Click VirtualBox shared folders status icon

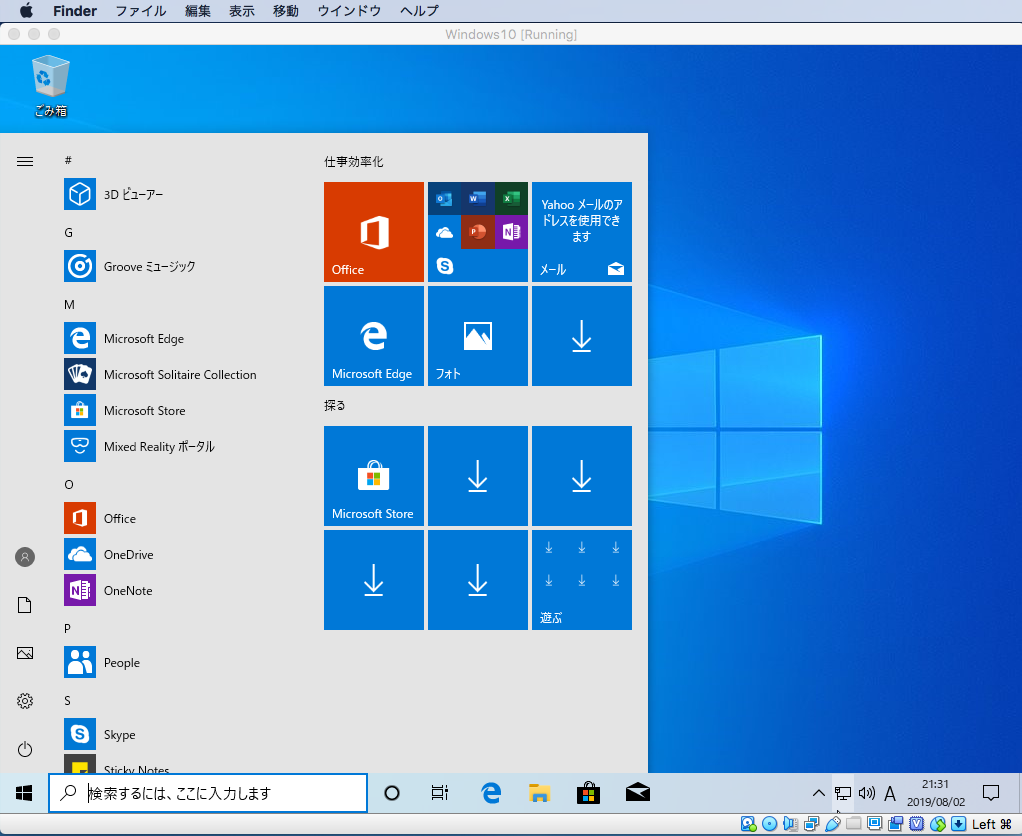coord(854,824)
